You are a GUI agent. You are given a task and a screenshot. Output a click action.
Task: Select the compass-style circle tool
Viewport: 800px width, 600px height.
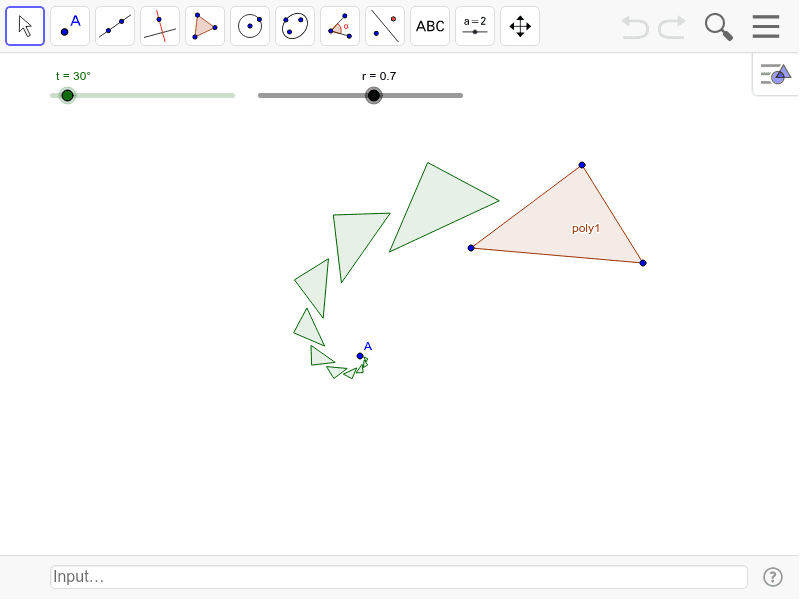pos(294,26)
